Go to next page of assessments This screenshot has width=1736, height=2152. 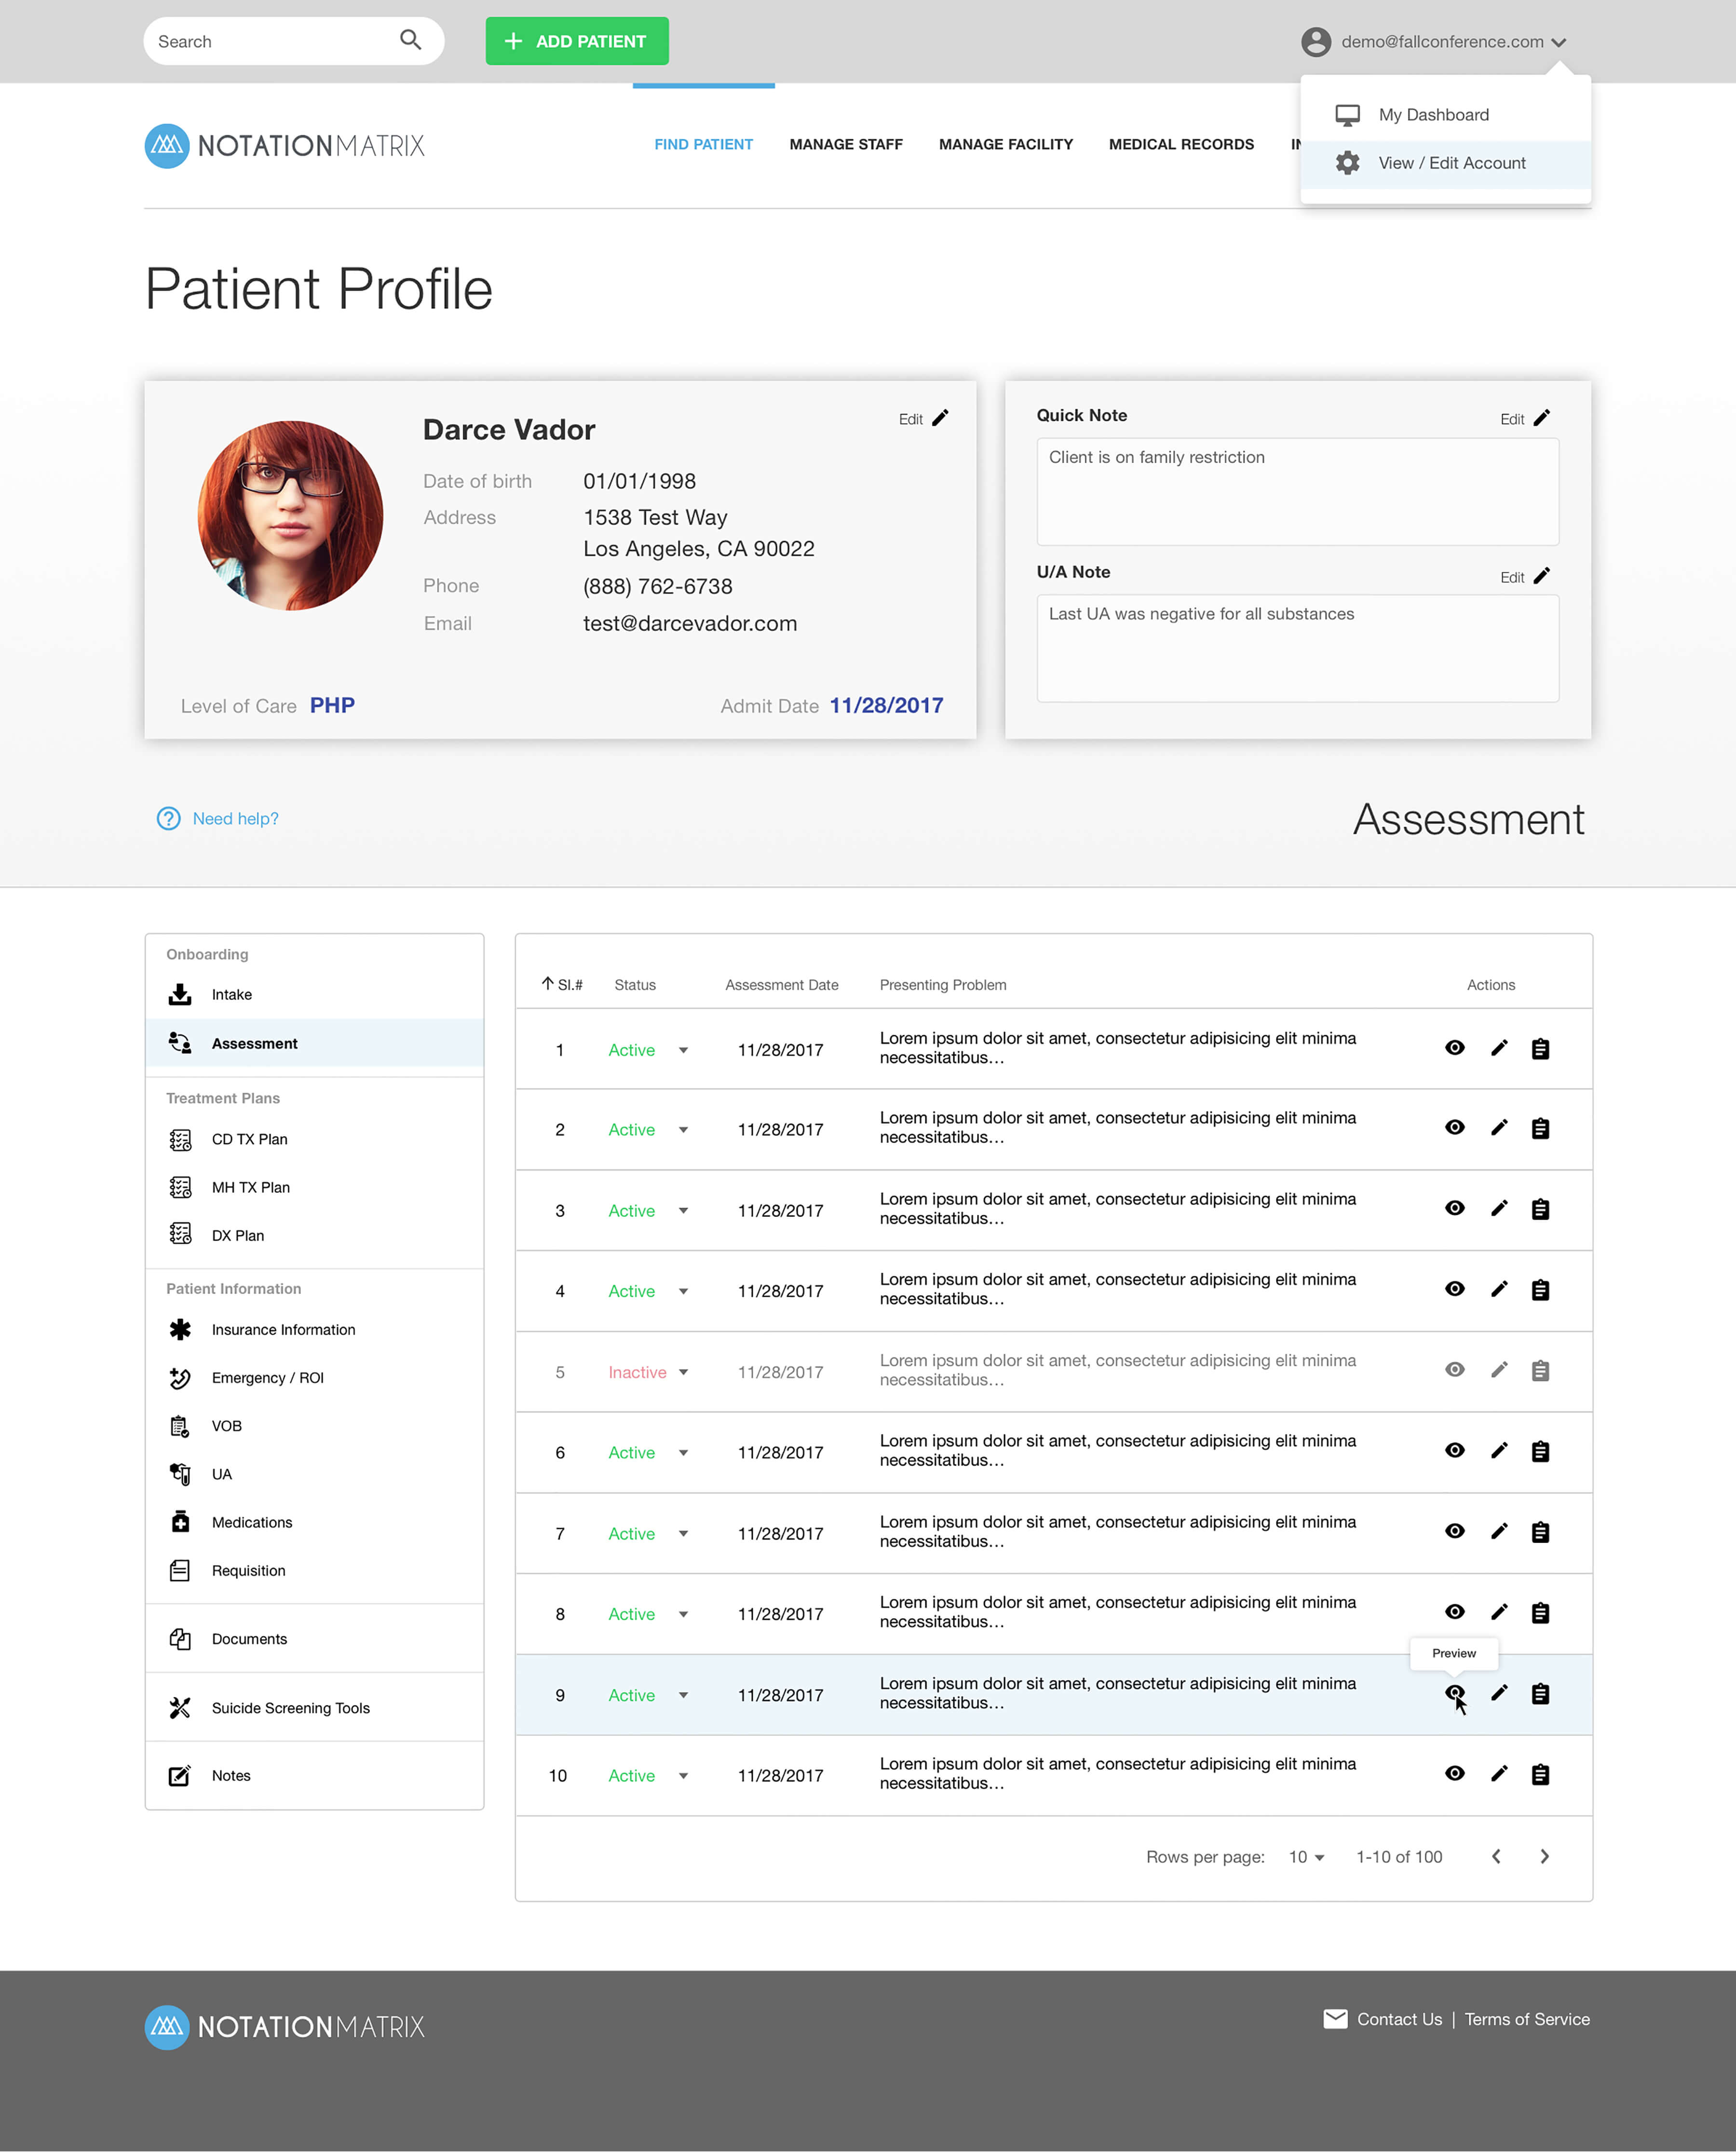pyautogui.click(x=1544, y=1857)
